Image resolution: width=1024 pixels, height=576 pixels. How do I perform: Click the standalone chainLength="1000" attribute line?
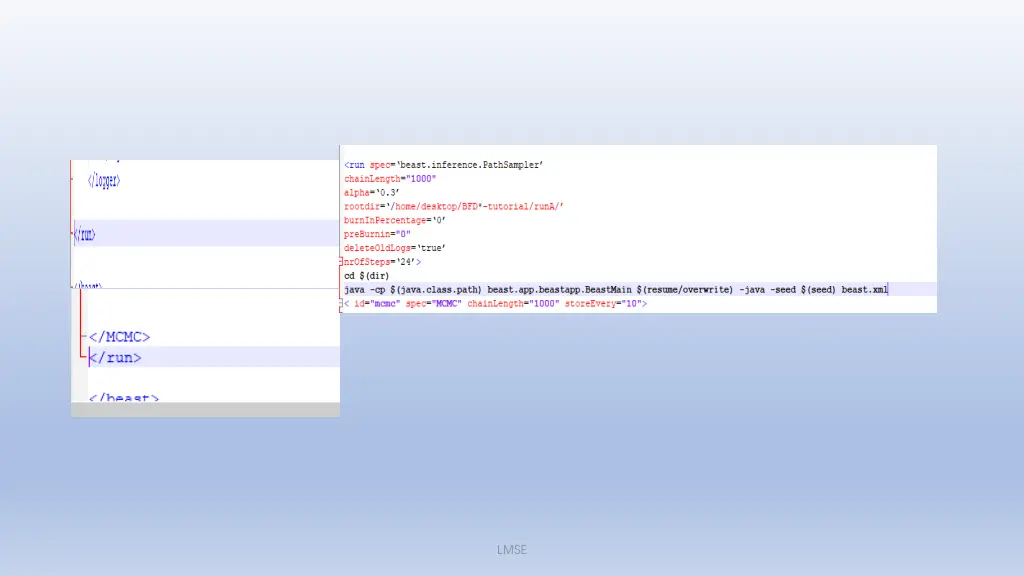pos(390,179)
